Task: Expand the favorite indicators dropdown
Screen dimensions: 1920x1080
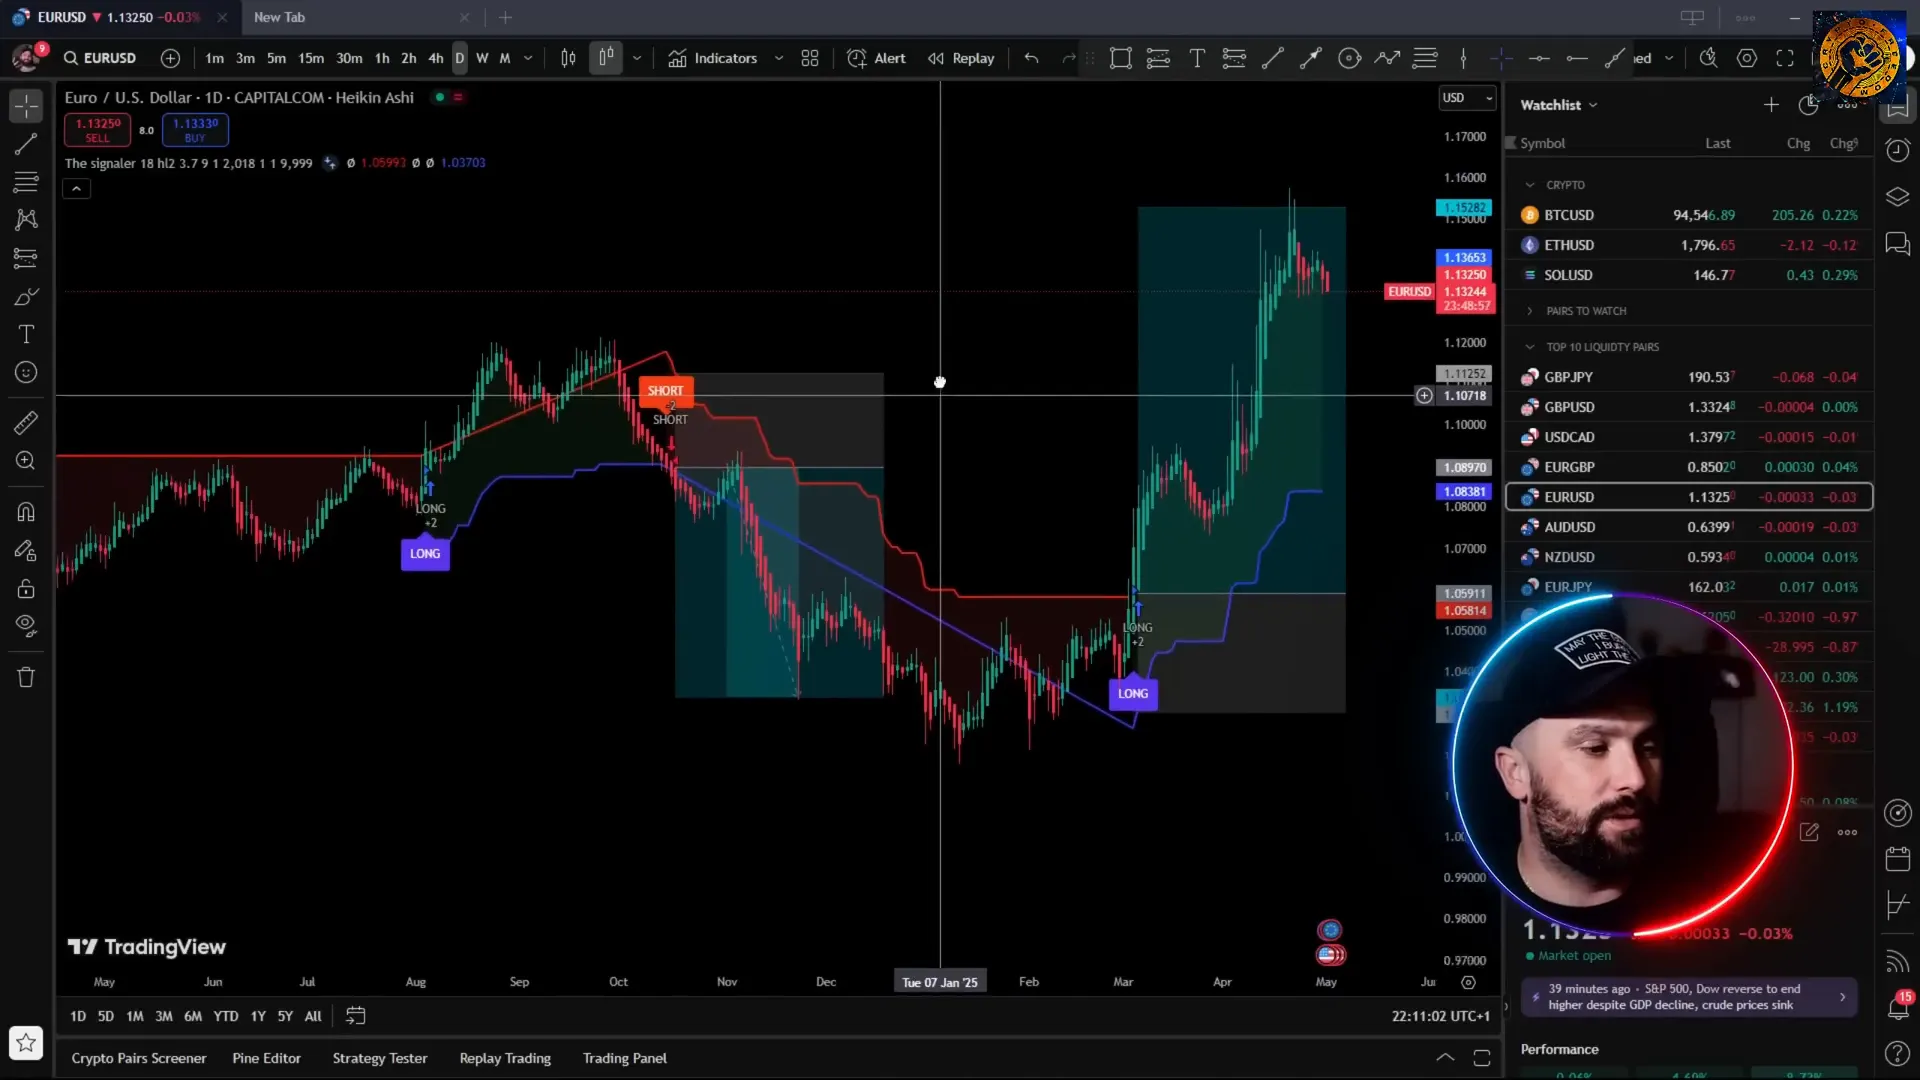Action: (x=779, y=58)
